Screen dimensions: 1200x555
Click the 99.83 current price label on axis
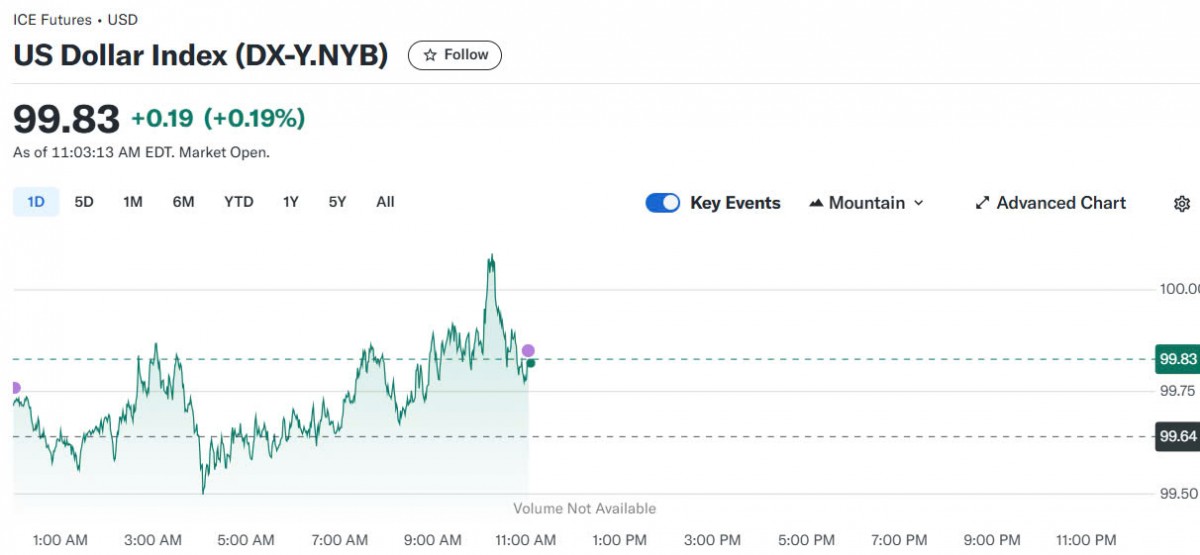point(1177,359)
